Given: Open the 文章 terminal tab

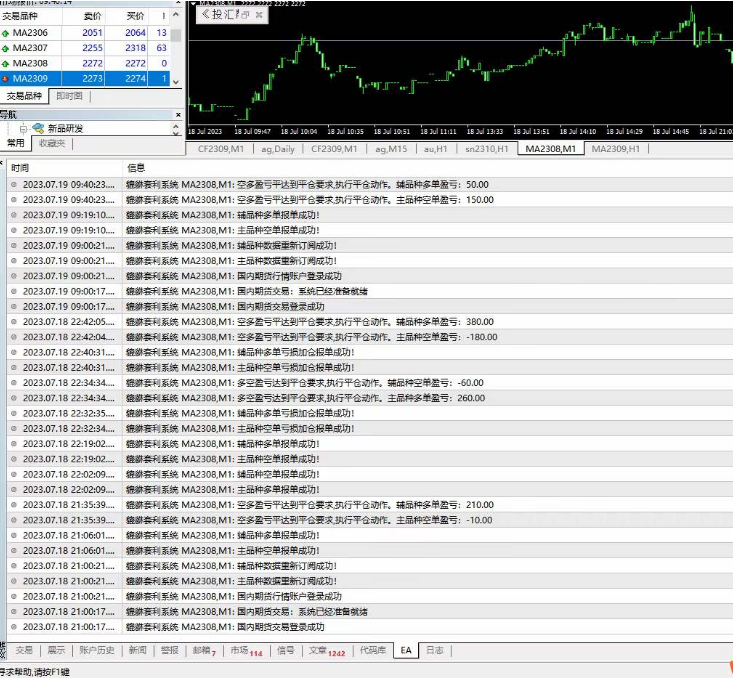Looking at the screenshot, I should point(327,651).
